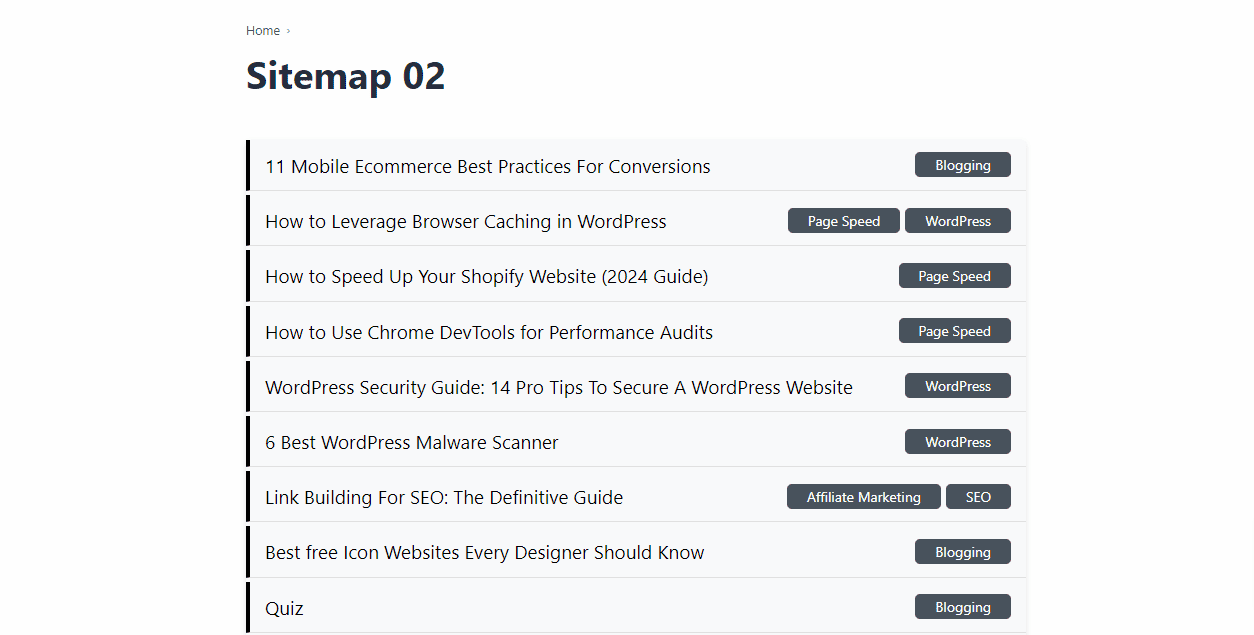Click the Page Speed tag on the caching row
This screenshot has height=635, width=1254.
coord(843,220)
